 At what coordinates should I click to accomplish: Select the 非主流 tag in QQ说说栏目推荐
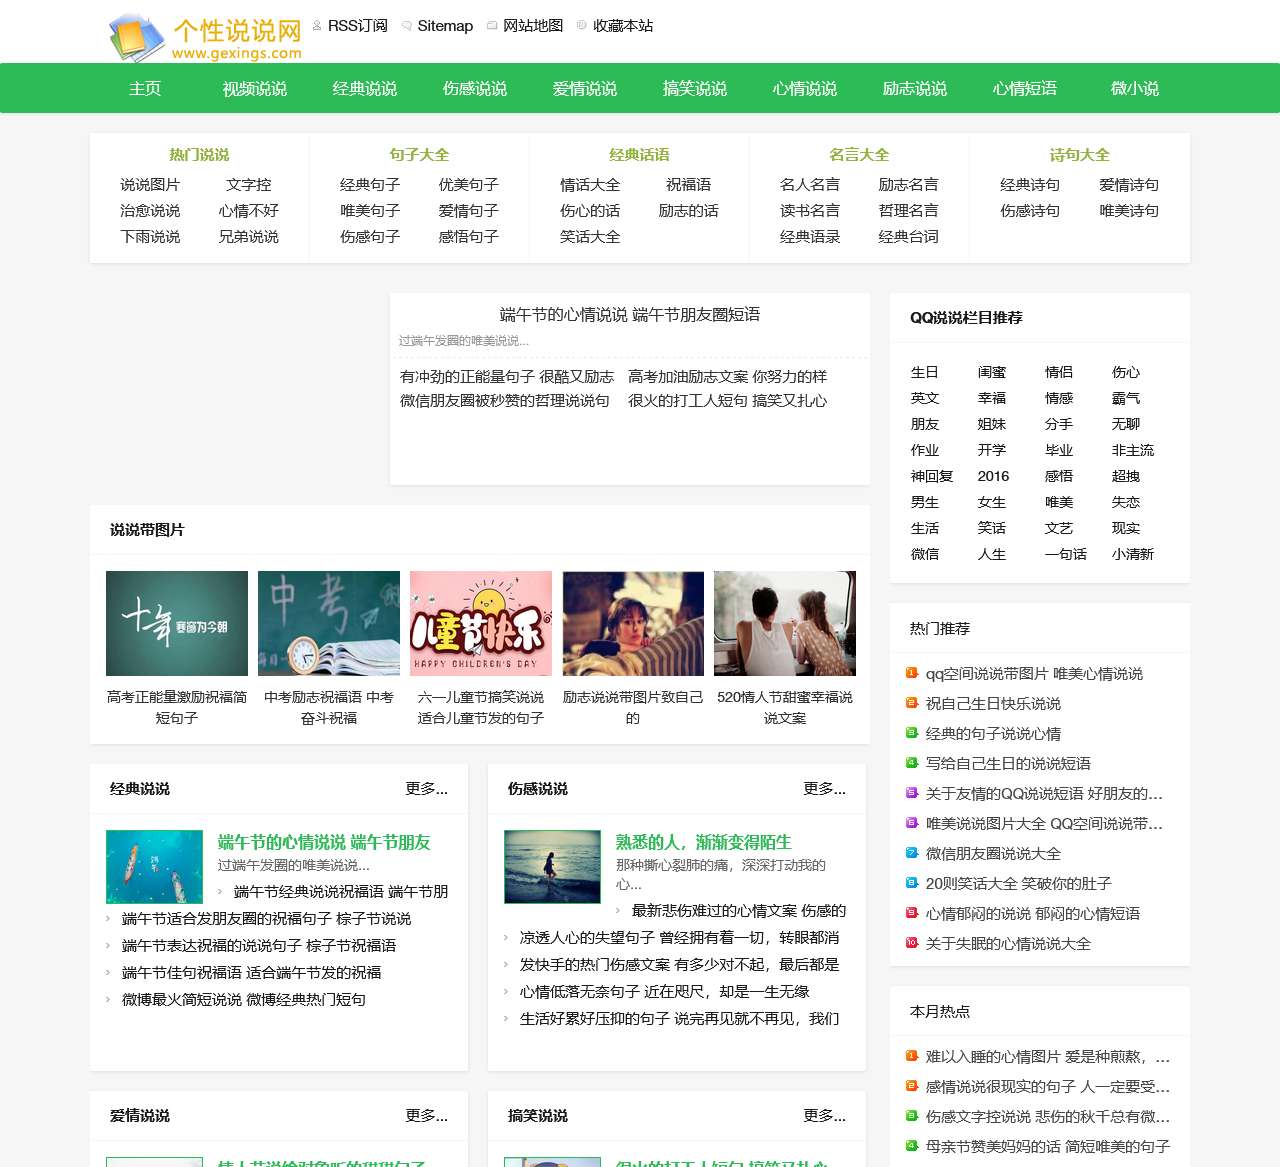pos(1133,450)
